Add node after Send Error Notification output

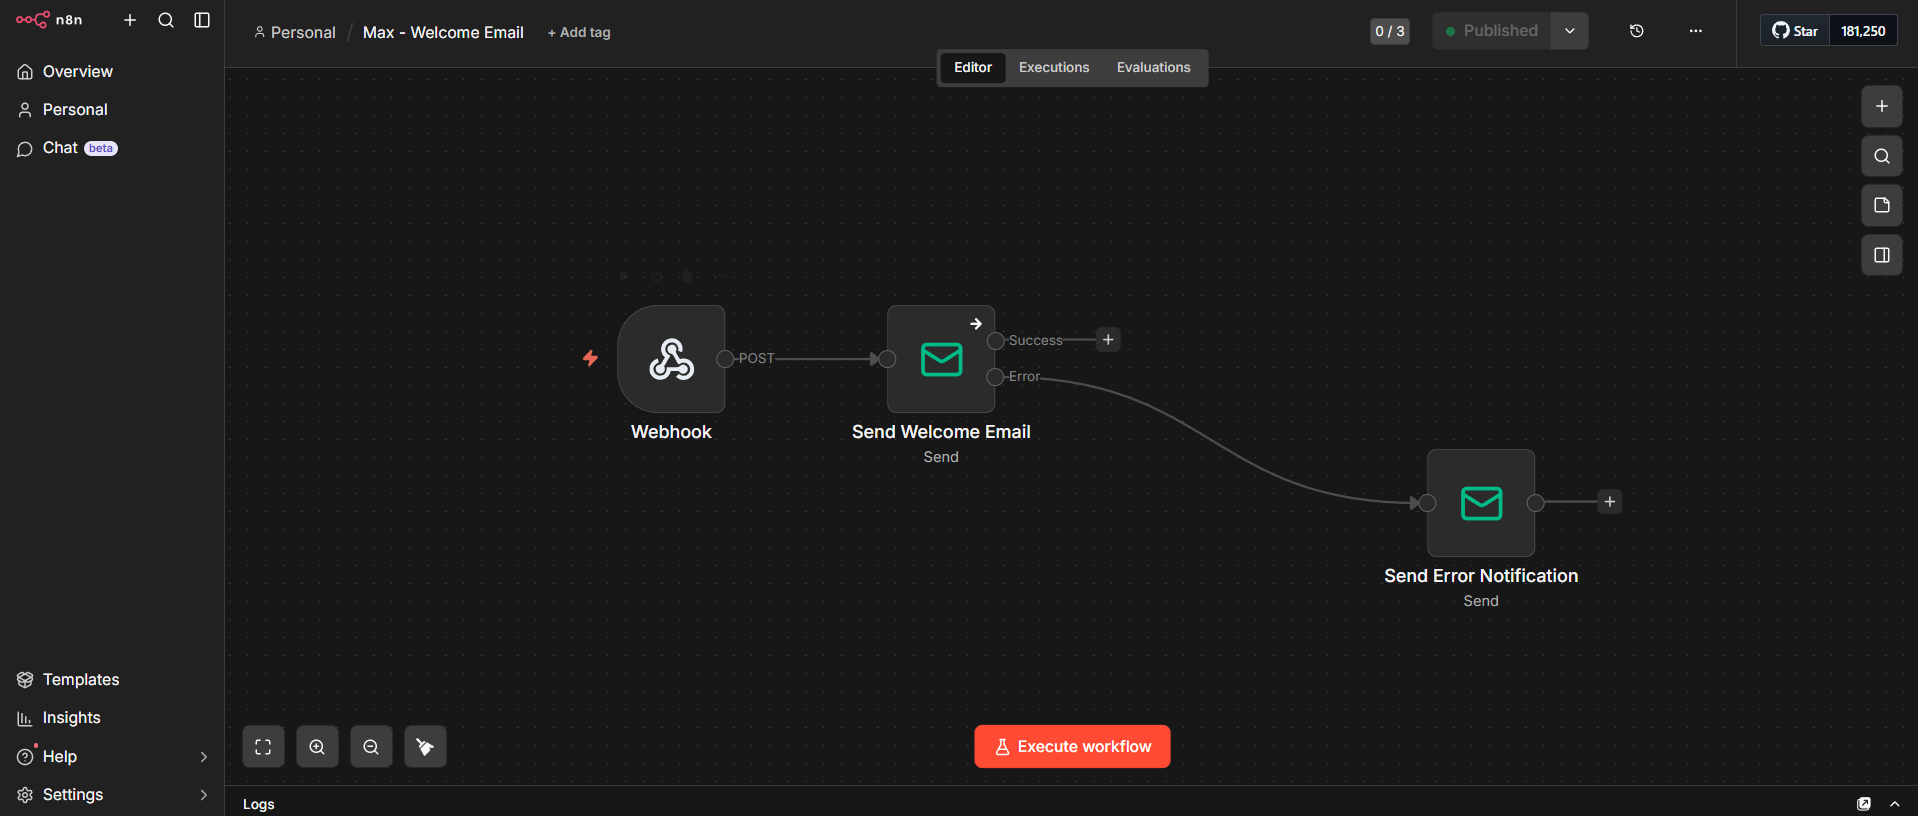tap(1610, 502)
